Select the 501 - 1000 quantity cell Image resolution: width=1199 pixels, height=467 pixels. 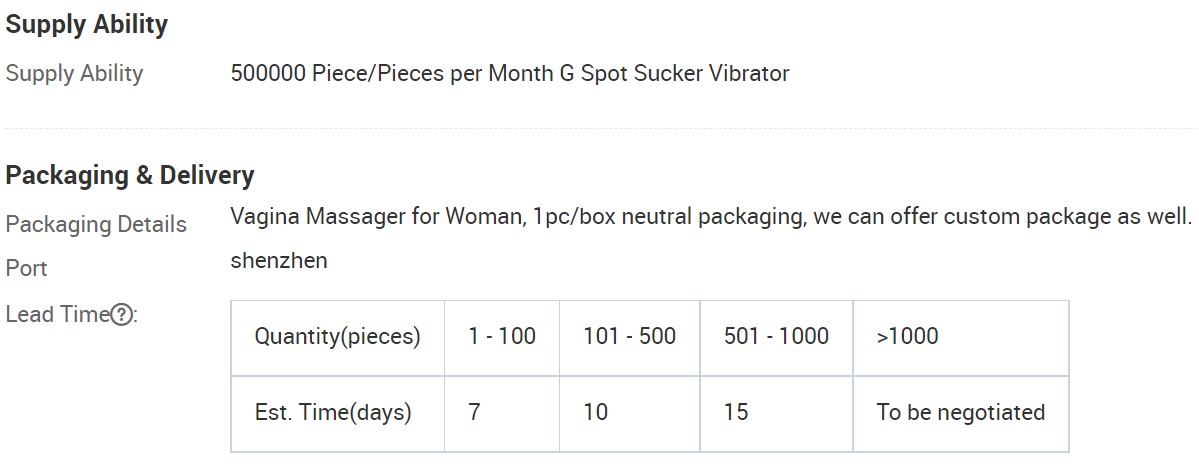[x=776, y=337]
